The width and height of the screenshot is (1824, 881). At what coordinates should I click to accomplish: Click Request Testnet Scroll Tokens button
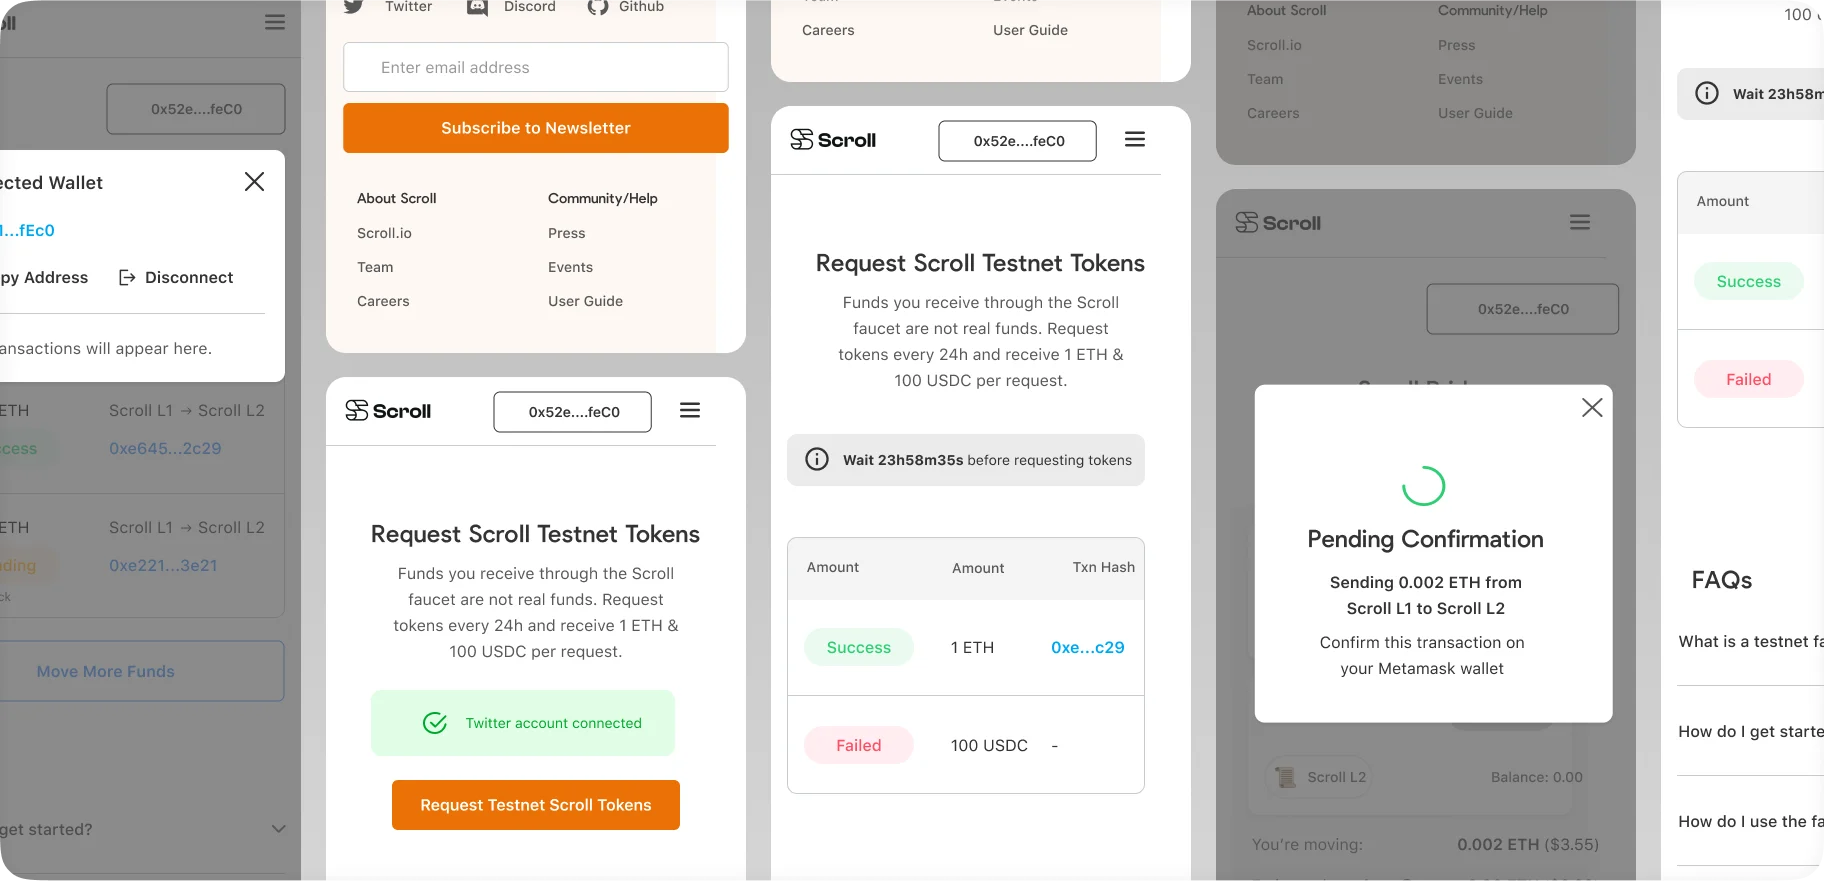535,805
